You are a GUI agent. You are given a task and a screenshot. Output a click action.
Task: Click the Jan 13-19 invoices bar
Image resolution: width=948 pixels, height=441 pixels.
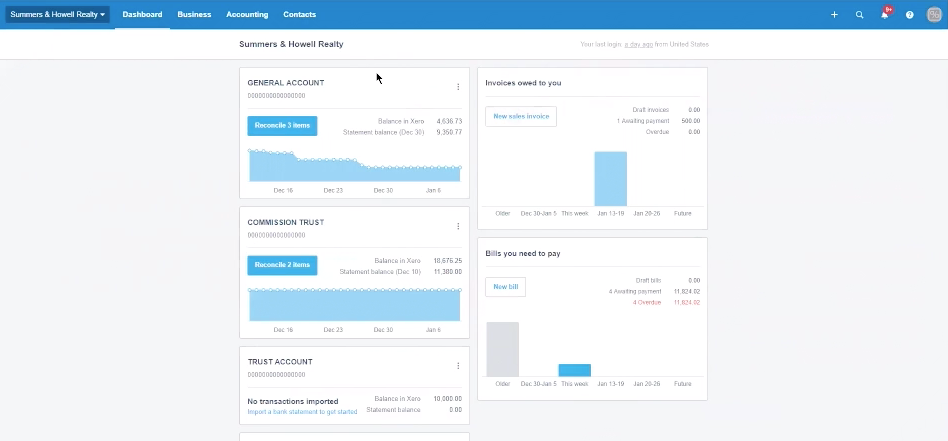click(611, 179)
